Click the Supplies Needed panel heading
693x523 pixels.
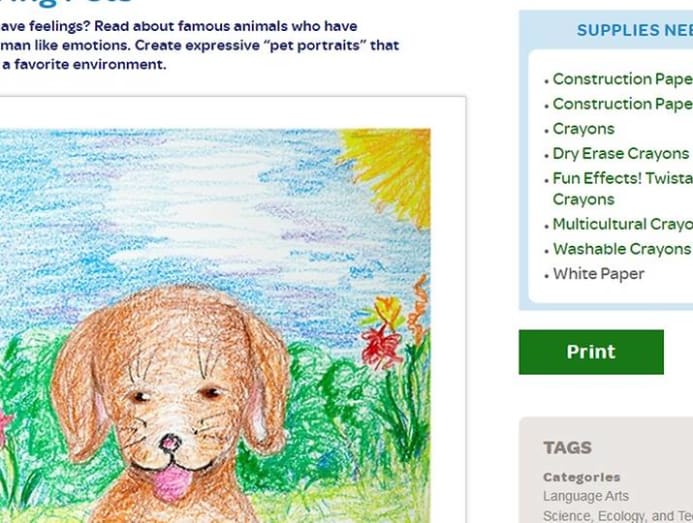click(x=635, y=31)
